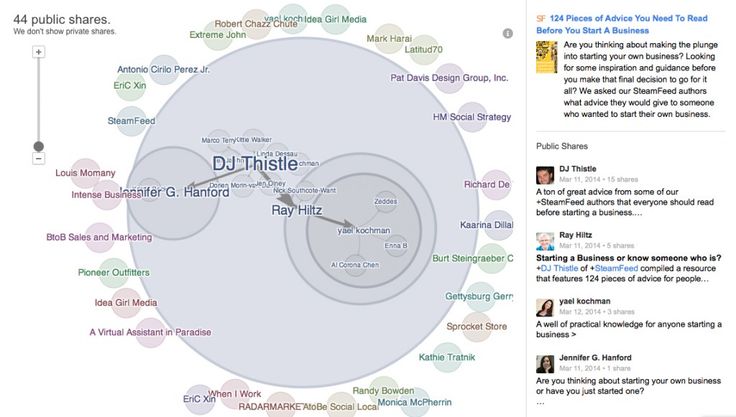Open yael kochman's avatar in Public Shares
The image size is (736, 417).
click(x=545, y=306)
